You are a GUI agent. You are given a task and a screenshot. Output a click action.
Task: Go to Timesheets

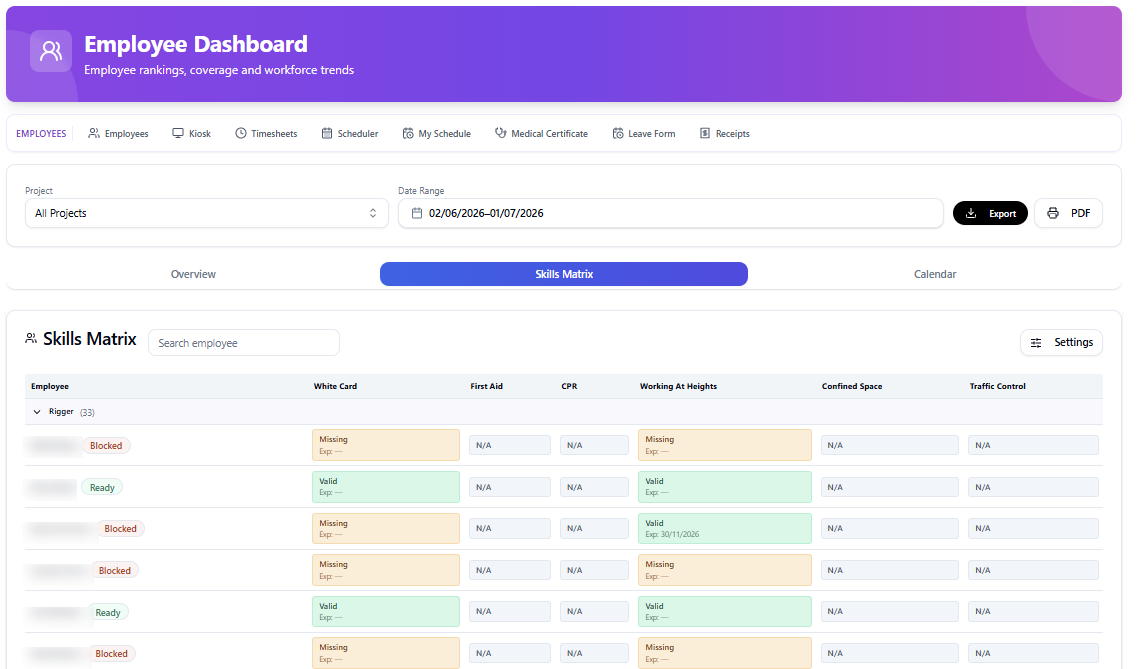[x=266, y=134]
